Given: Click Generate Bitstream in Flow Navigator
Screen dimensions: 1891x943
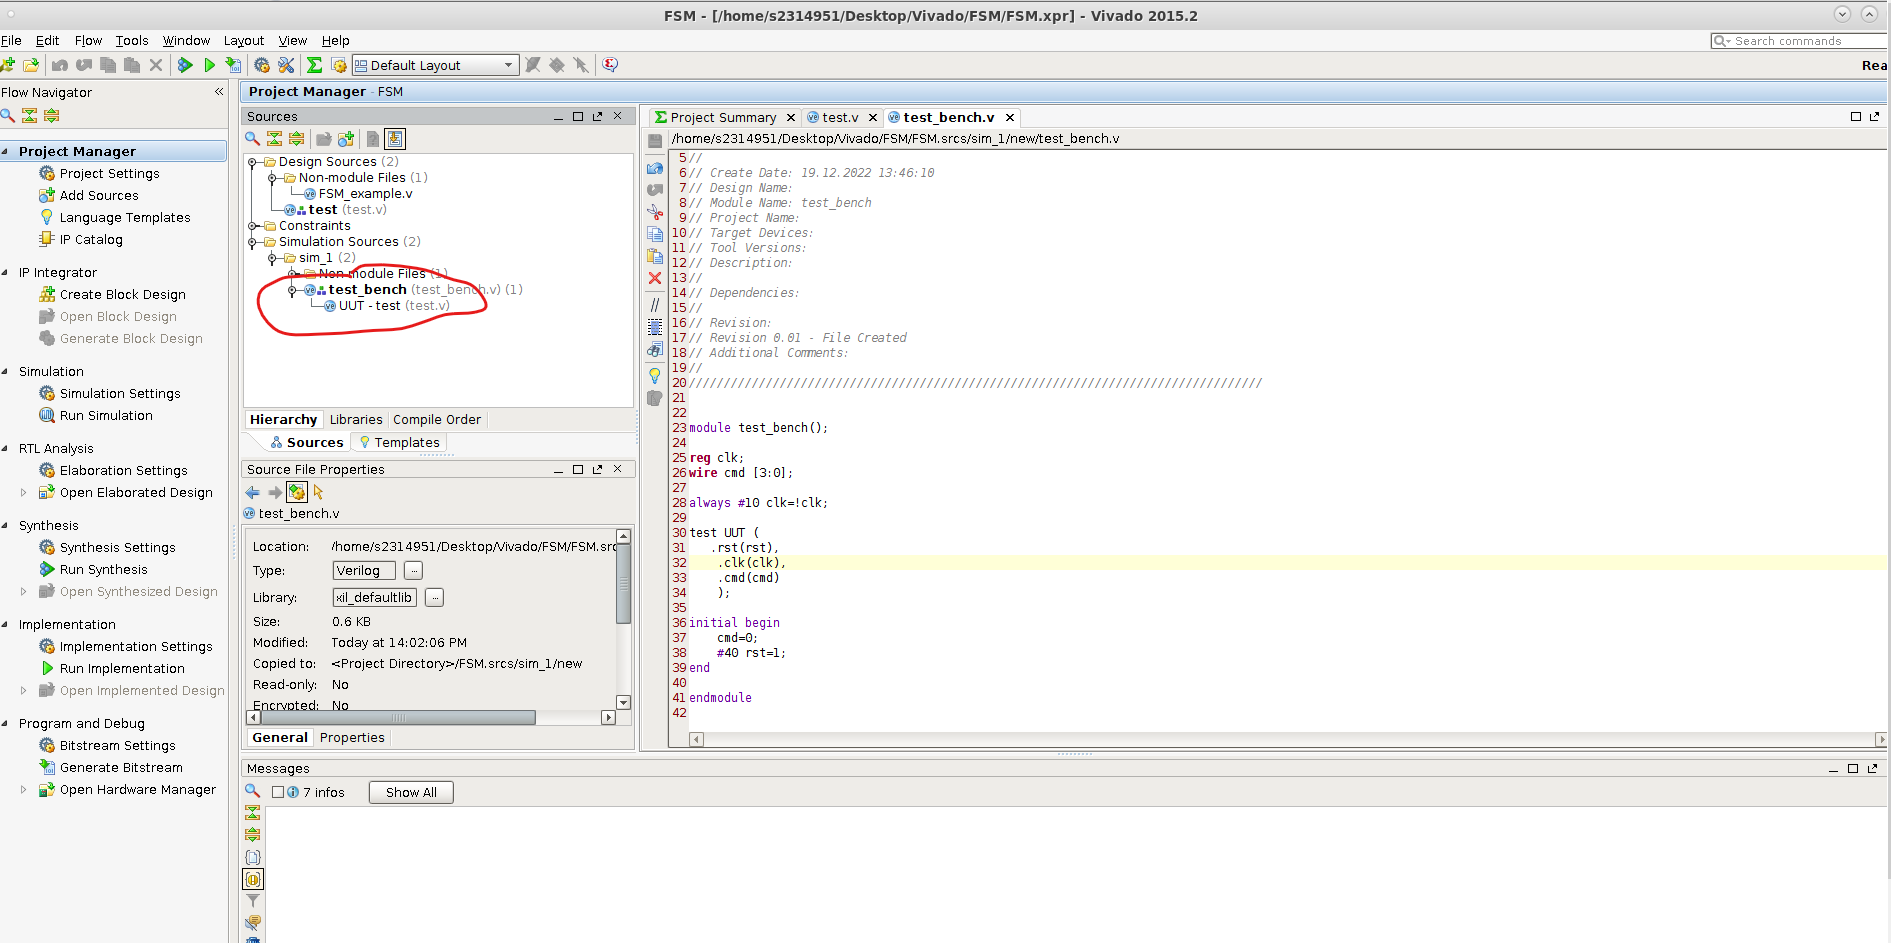Looking at the screenshot, I should 121,767.
